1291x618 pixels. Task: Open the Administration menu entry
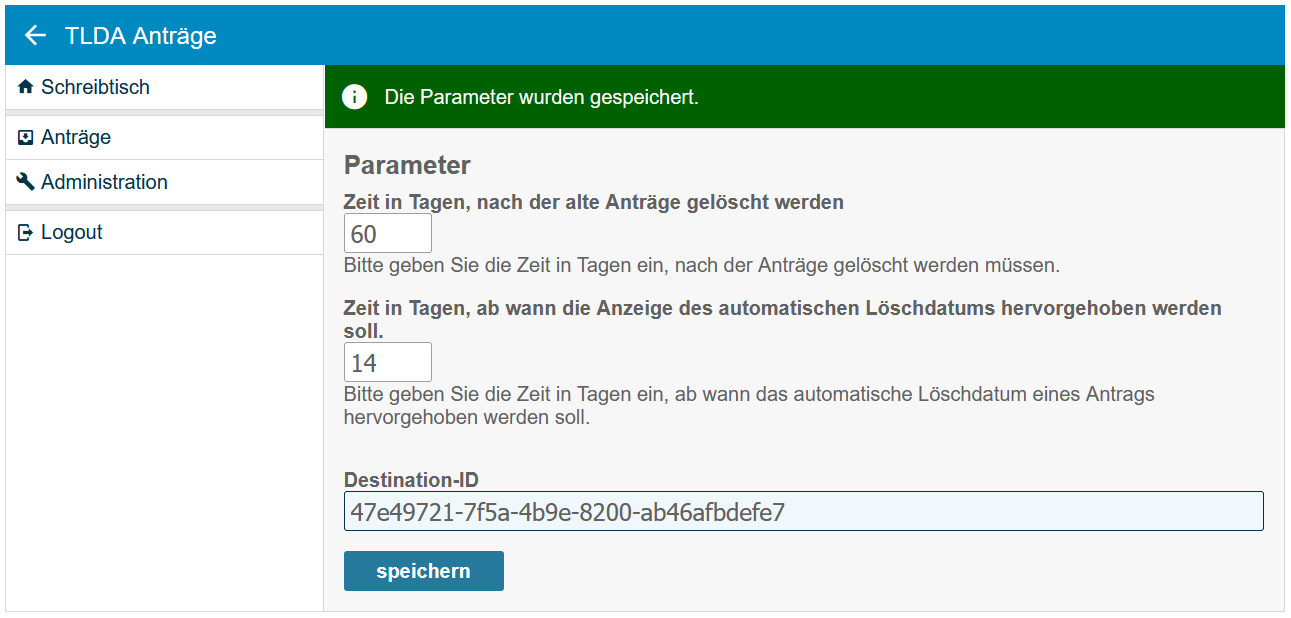click(104, 182)
